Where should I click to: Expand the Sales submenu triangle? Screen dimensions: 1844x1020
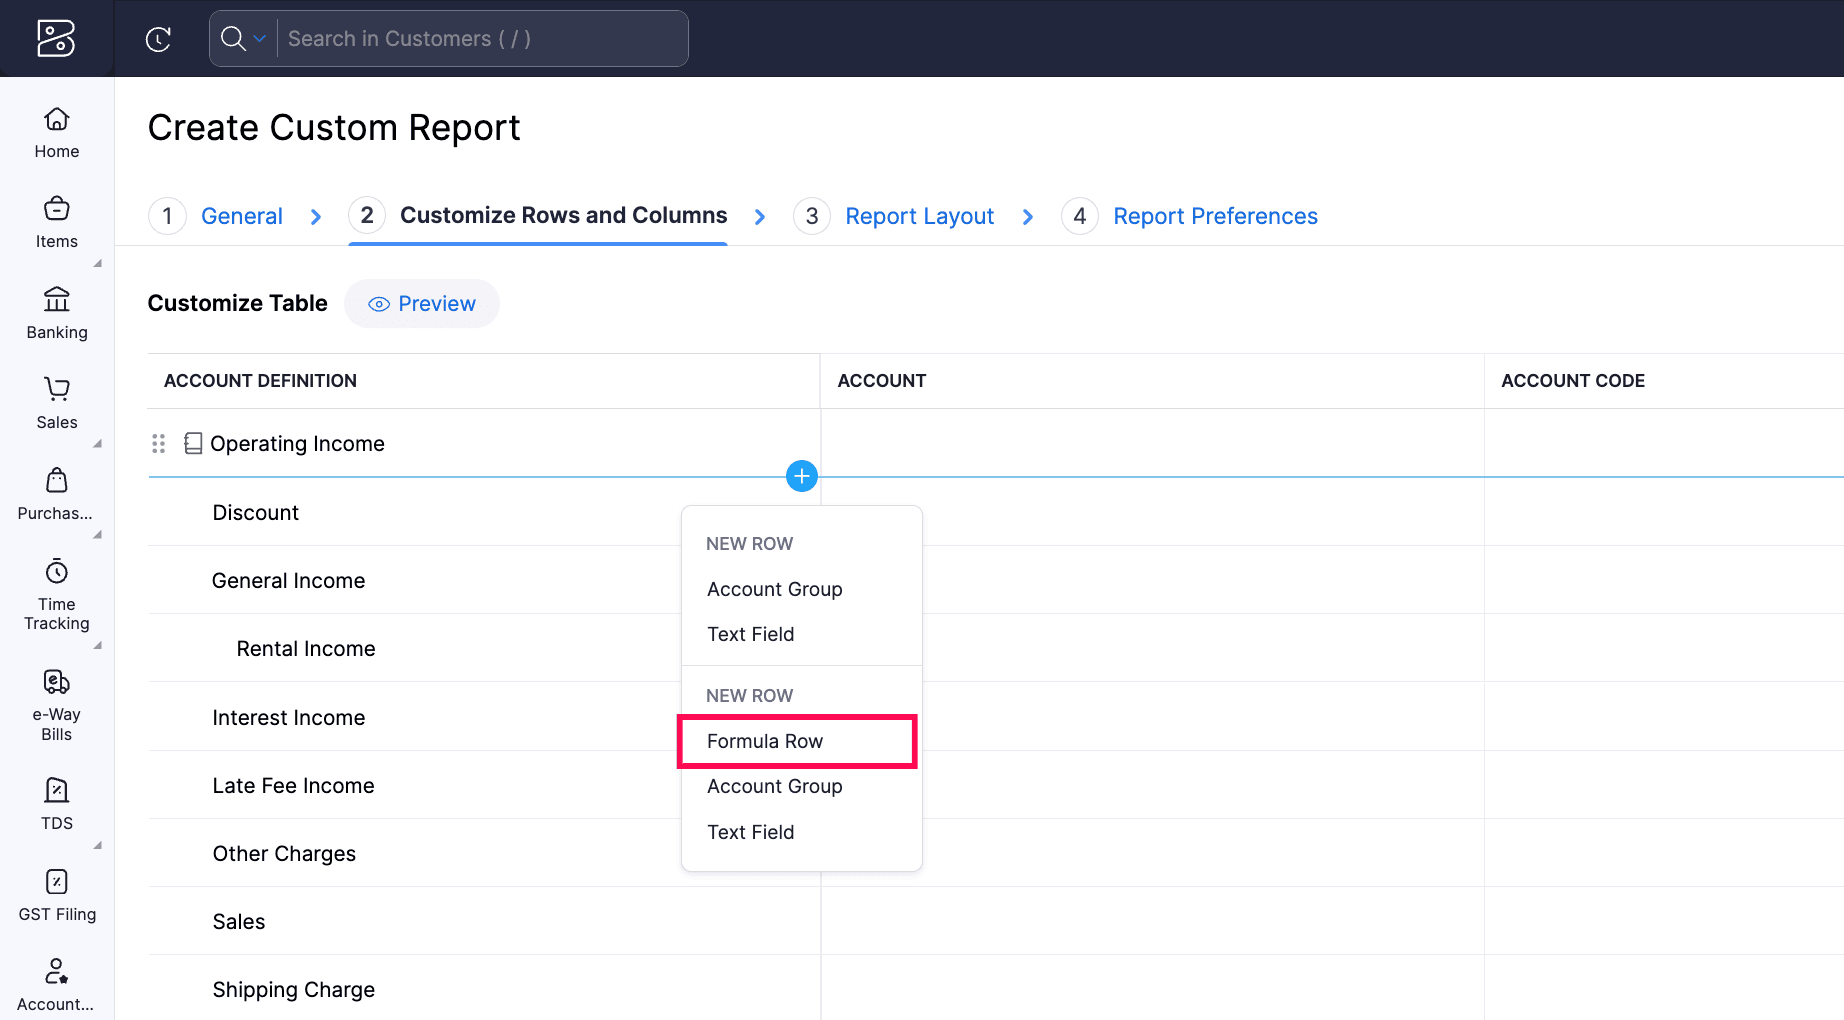point(98,444)
